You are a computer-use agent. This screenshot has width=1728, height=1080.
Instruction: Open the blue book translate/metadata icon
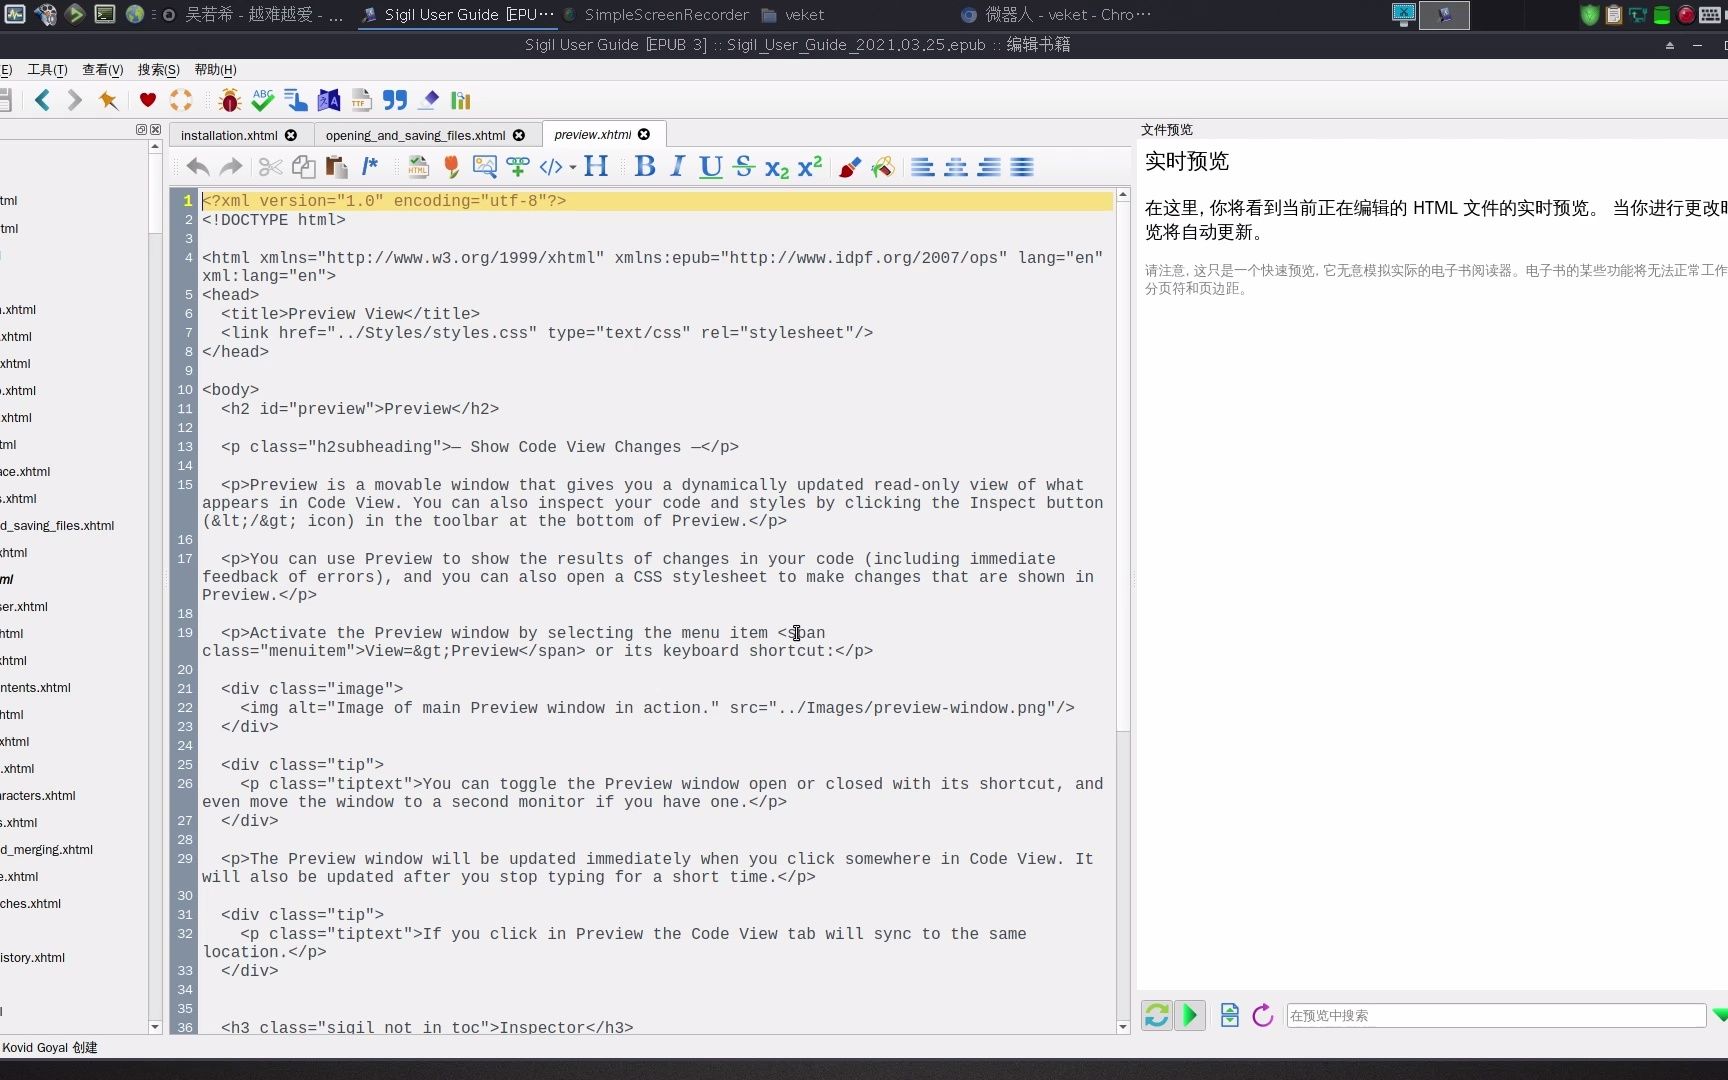click(329, 100)
